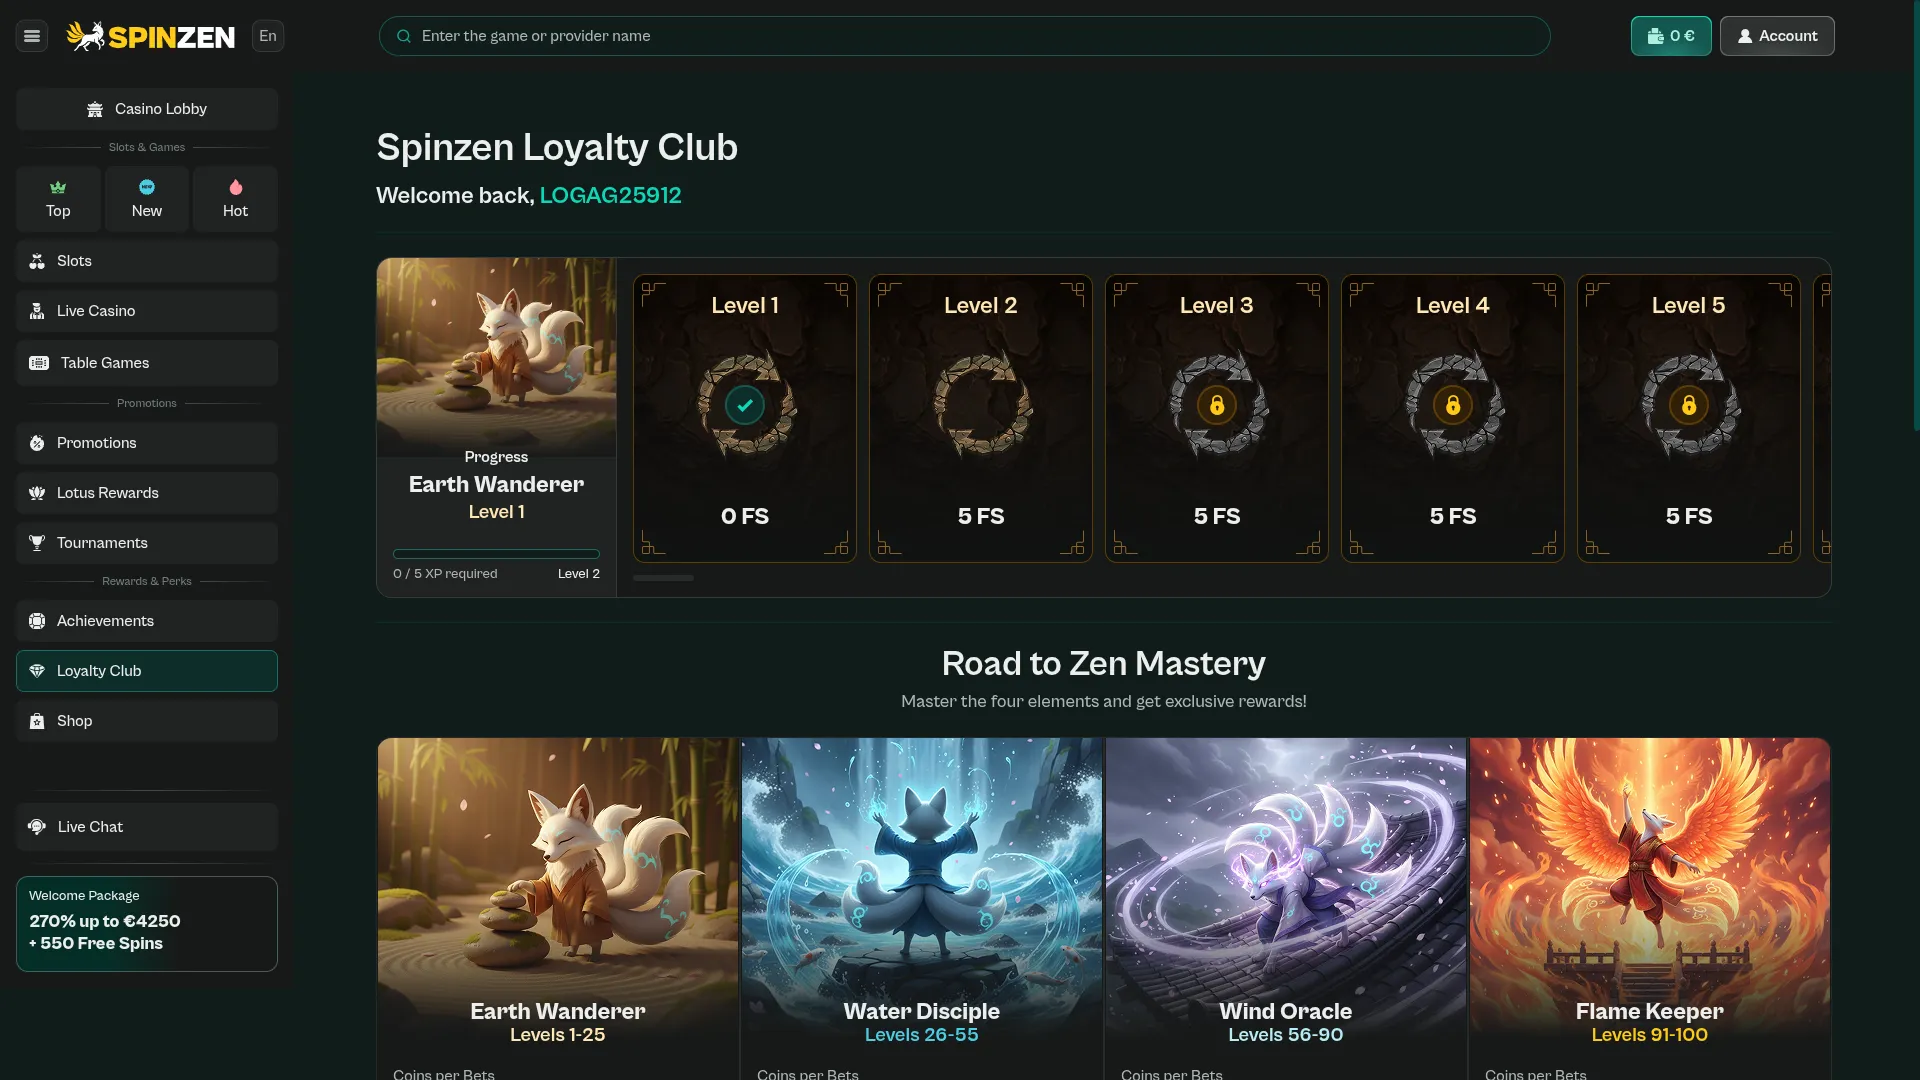Open the wallet balance 0 € button
The width and height of the screenshot is (1920, 1080).
coord(1670,36)
